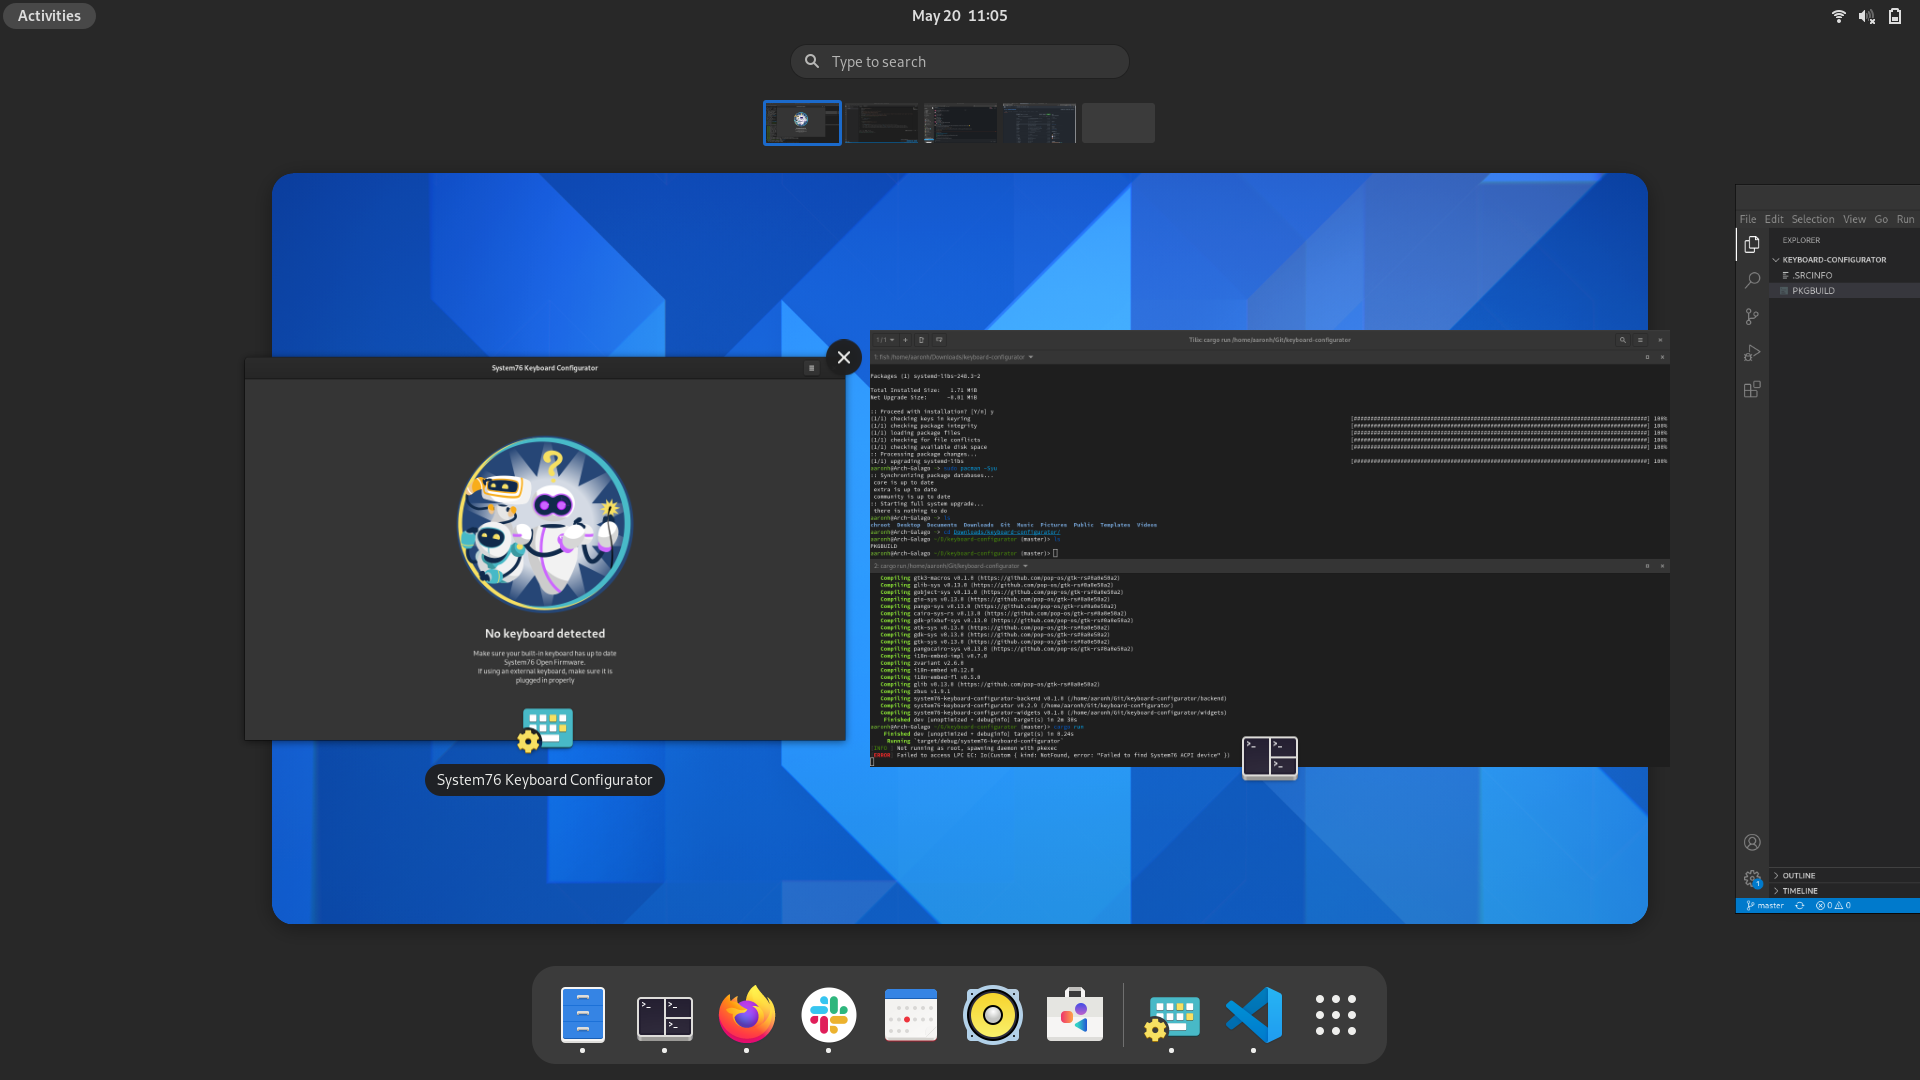Open the Search view in VS Code sidebar
This screenshot has height=1080, width=1920.
1752,280
